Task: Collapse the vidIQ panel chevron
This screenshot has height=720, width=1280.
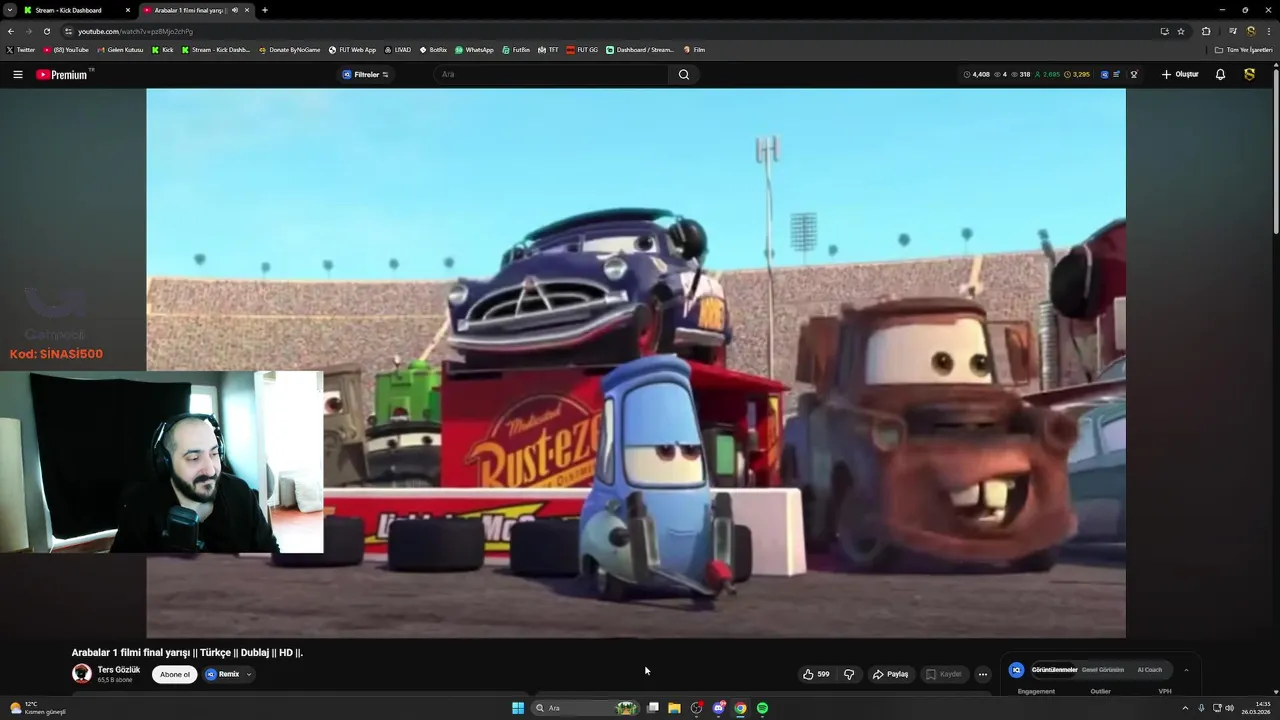Action: pos(1186,670)
